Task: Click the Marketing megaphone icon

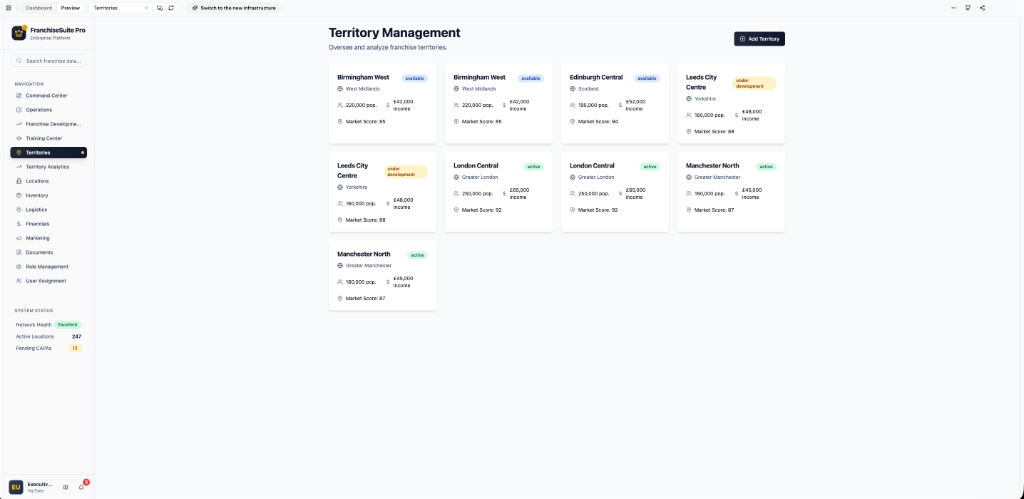Action: pyautogui.click(x=19, y=238)
